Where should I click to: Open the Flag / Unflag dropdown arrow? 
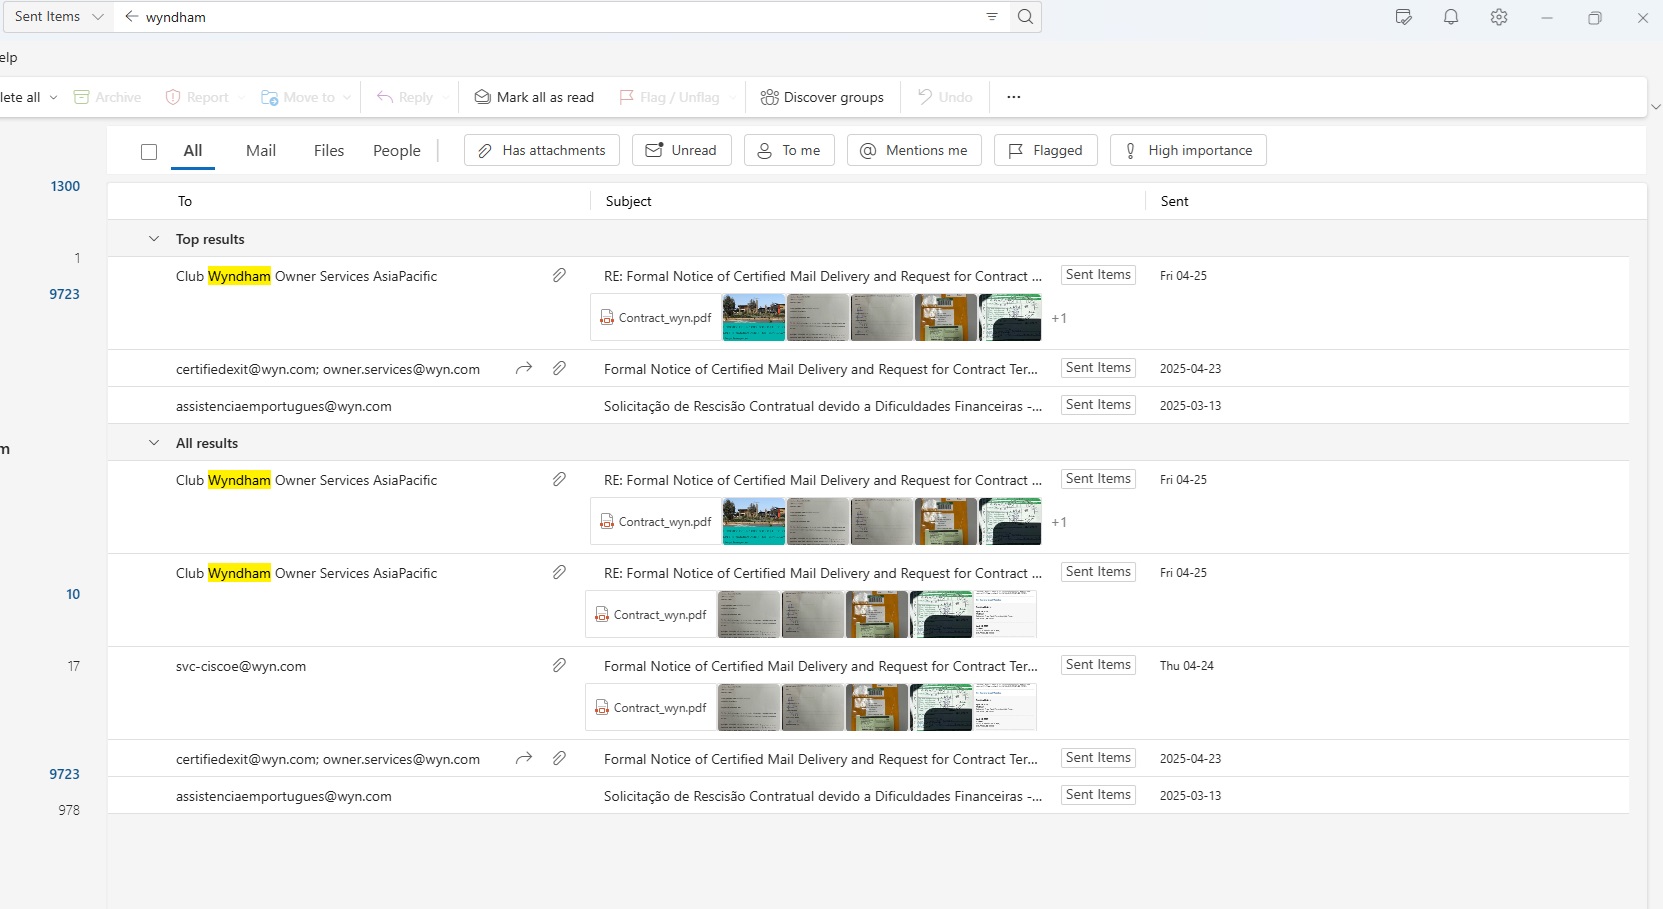pyautogui.click(x=732, y=97)
